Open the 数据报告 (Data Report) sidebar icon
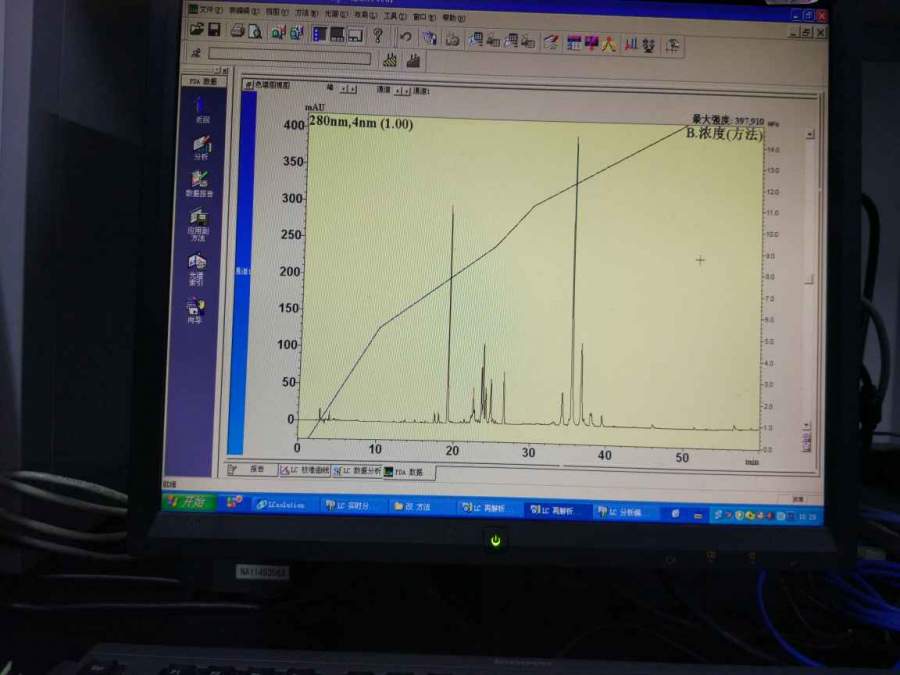The height and width of the screenshot is (675, 900). pyautogui.click(x=199, y=184)
